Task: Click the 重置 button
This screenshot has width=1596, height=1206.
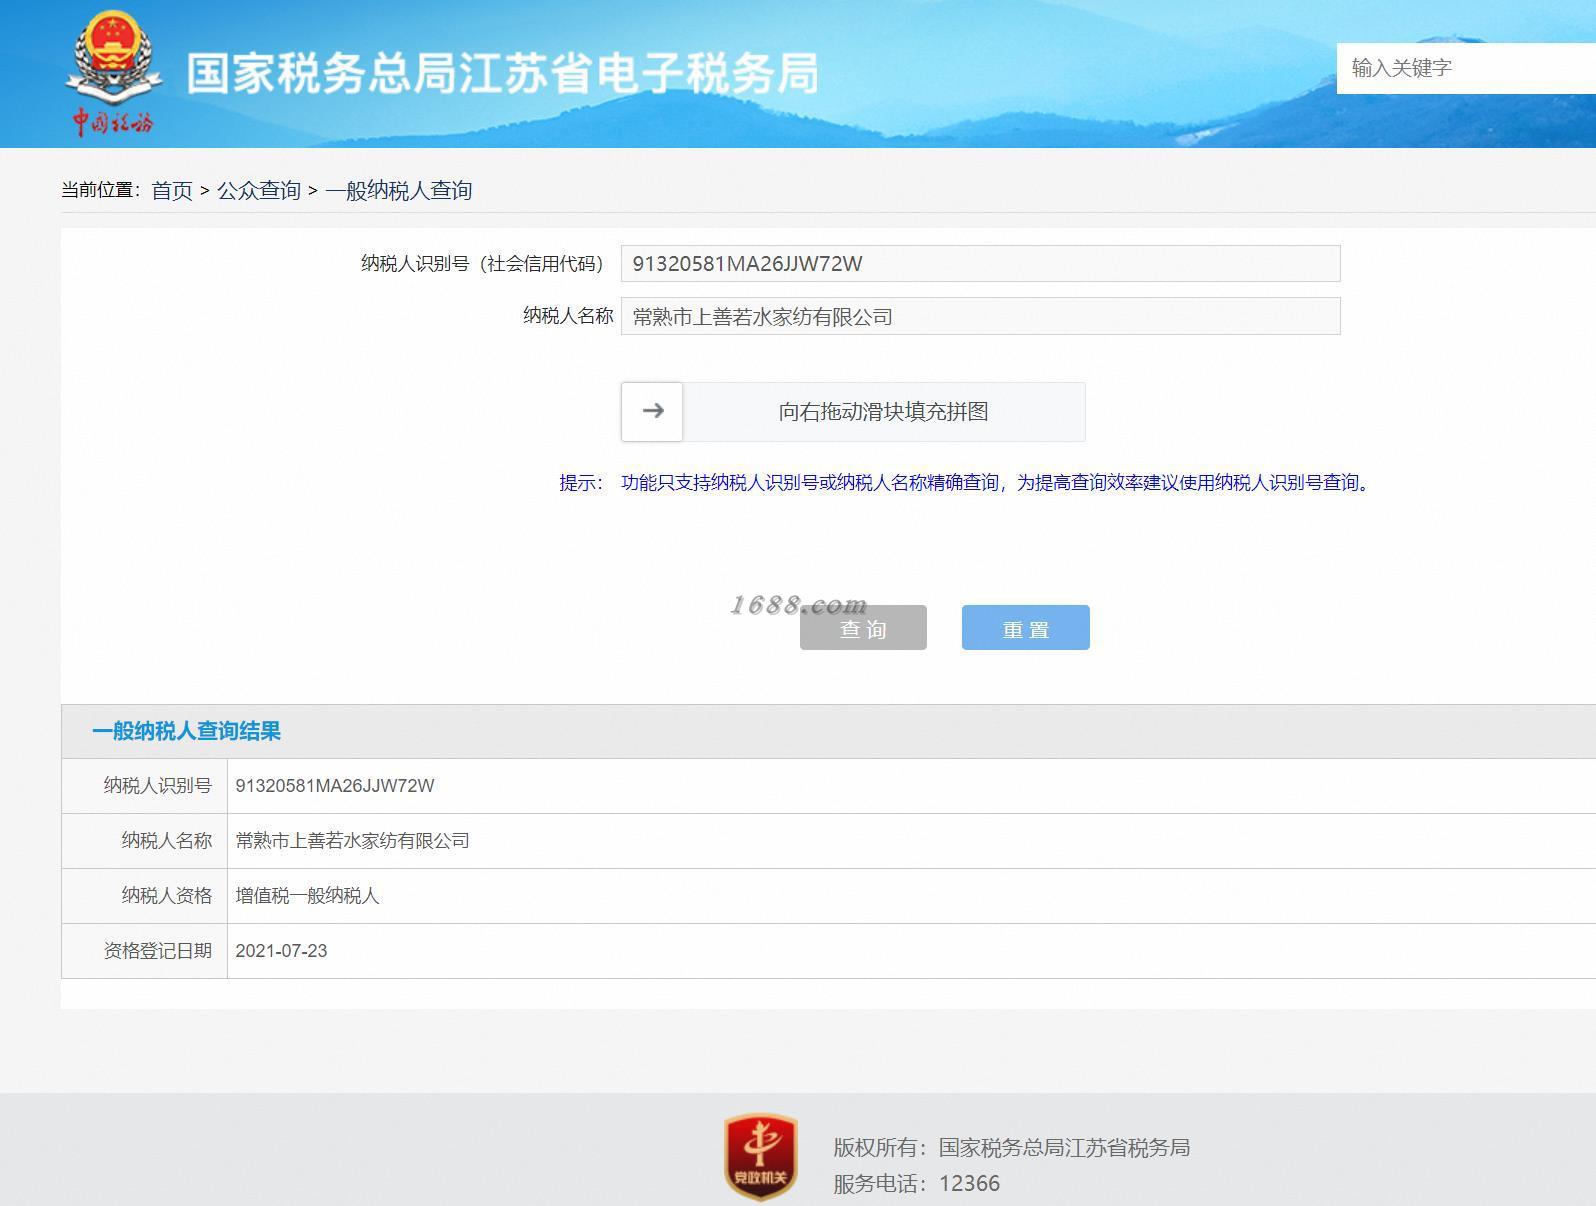Action: pyautogui.click(x=1026, y=628)
